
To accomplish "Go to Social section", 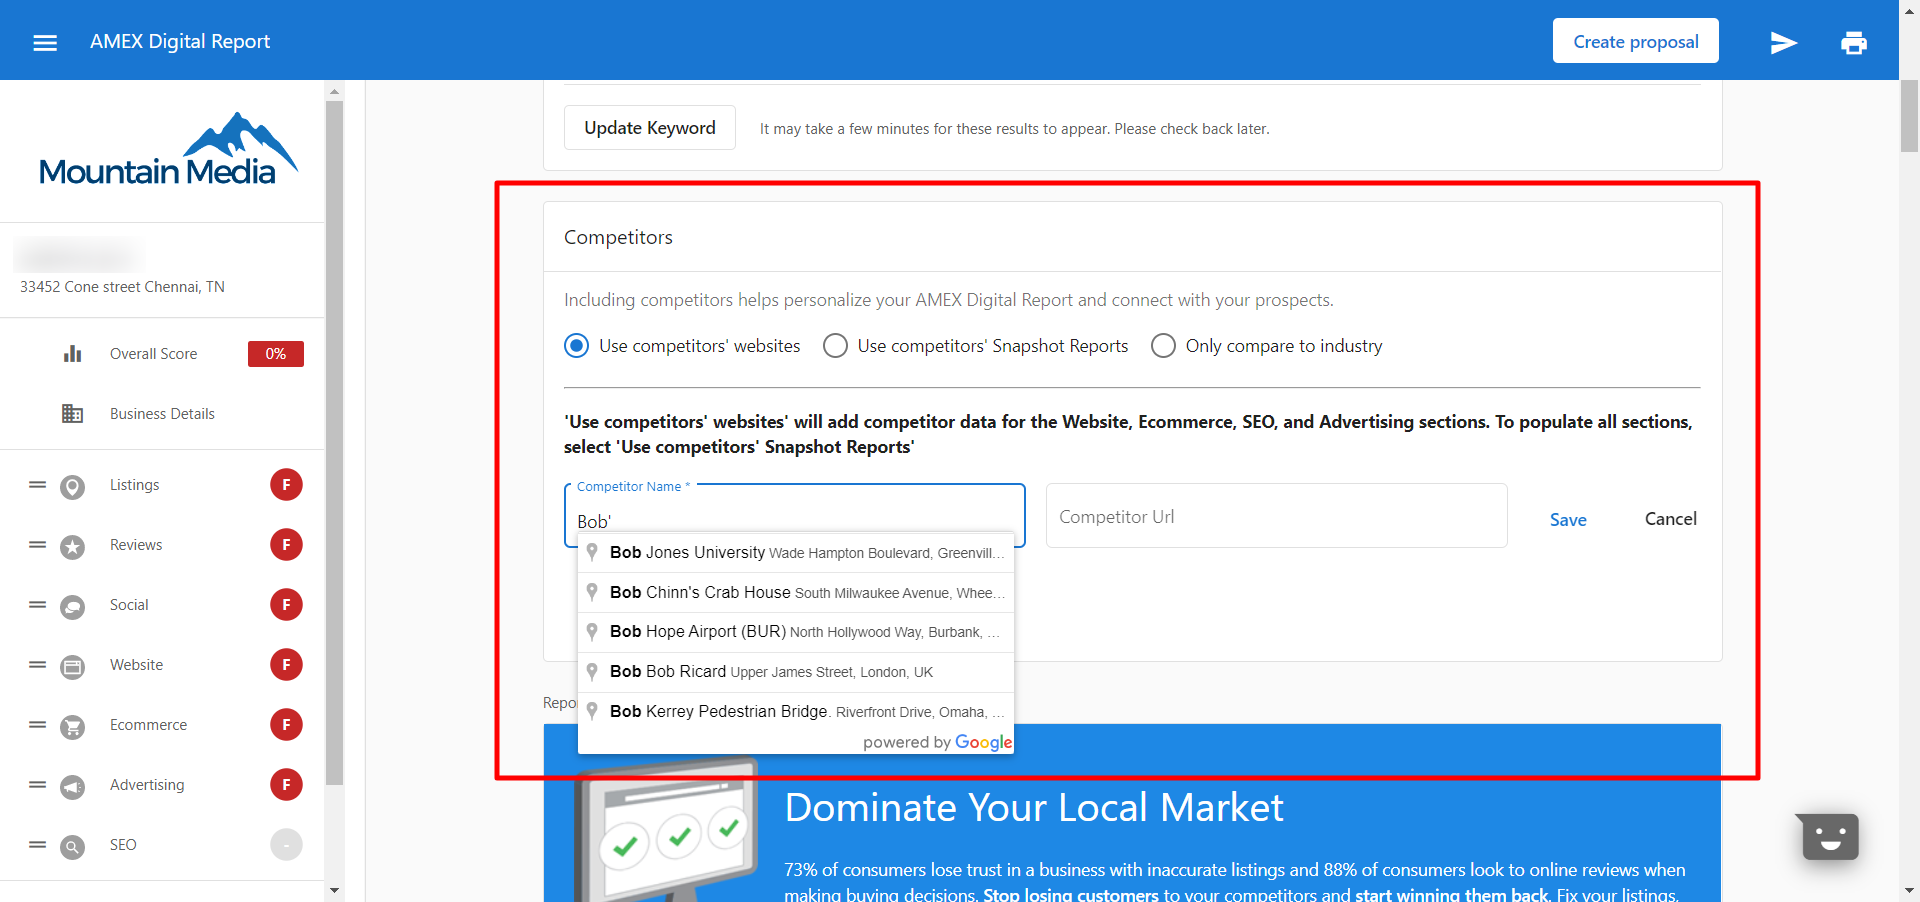I will coord(129,605).
